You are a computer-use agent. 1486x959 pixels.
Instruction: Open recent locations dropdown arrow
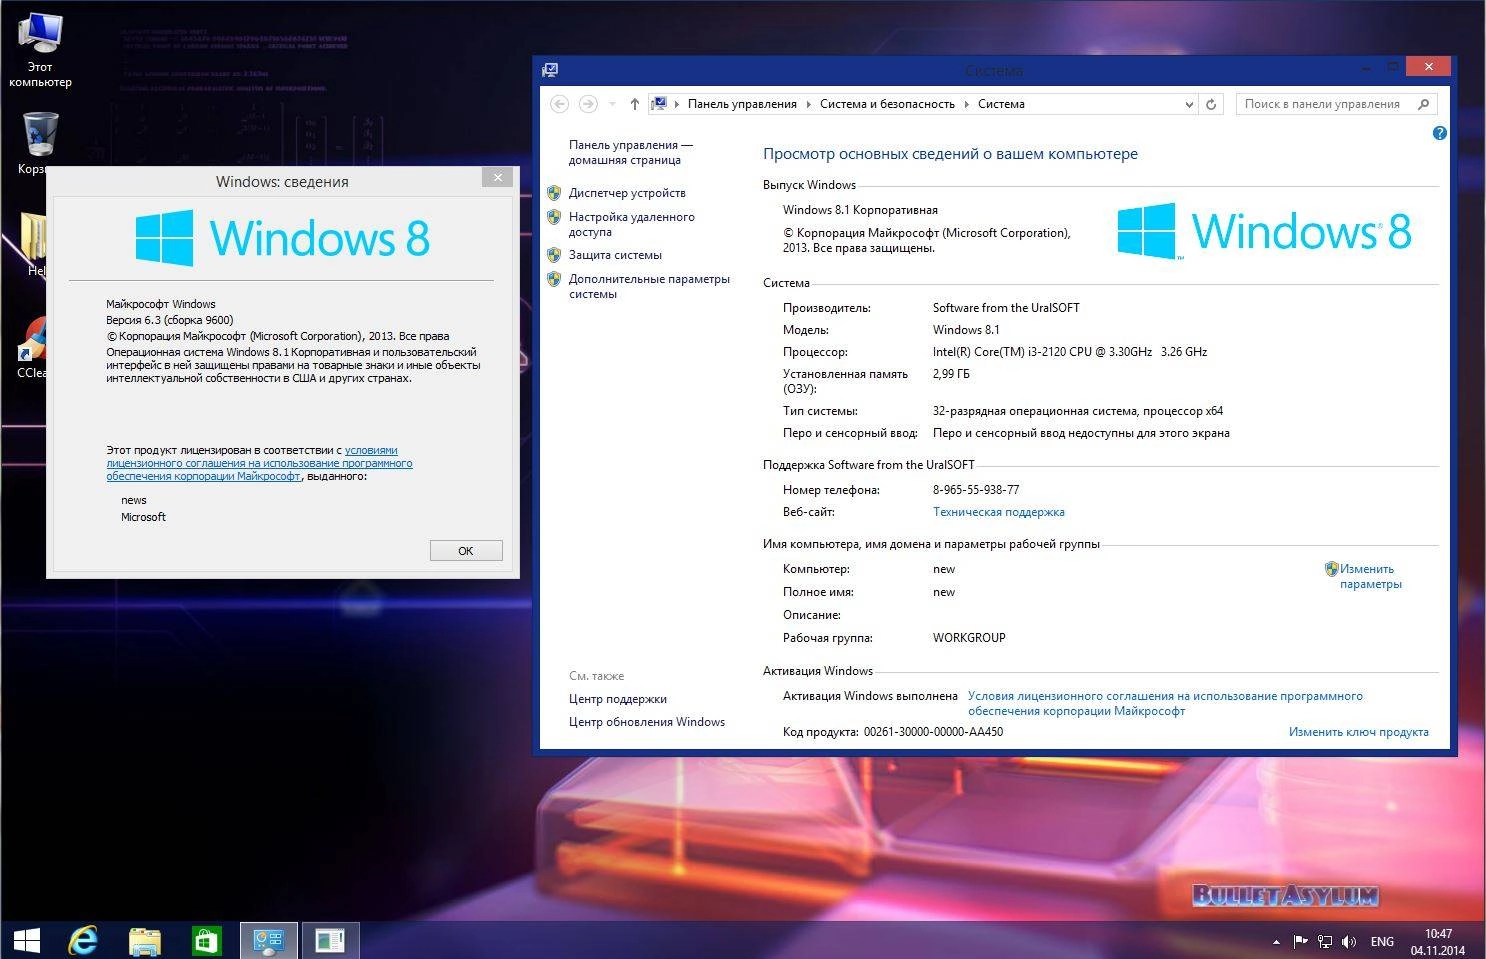click(x=612, y=104)
